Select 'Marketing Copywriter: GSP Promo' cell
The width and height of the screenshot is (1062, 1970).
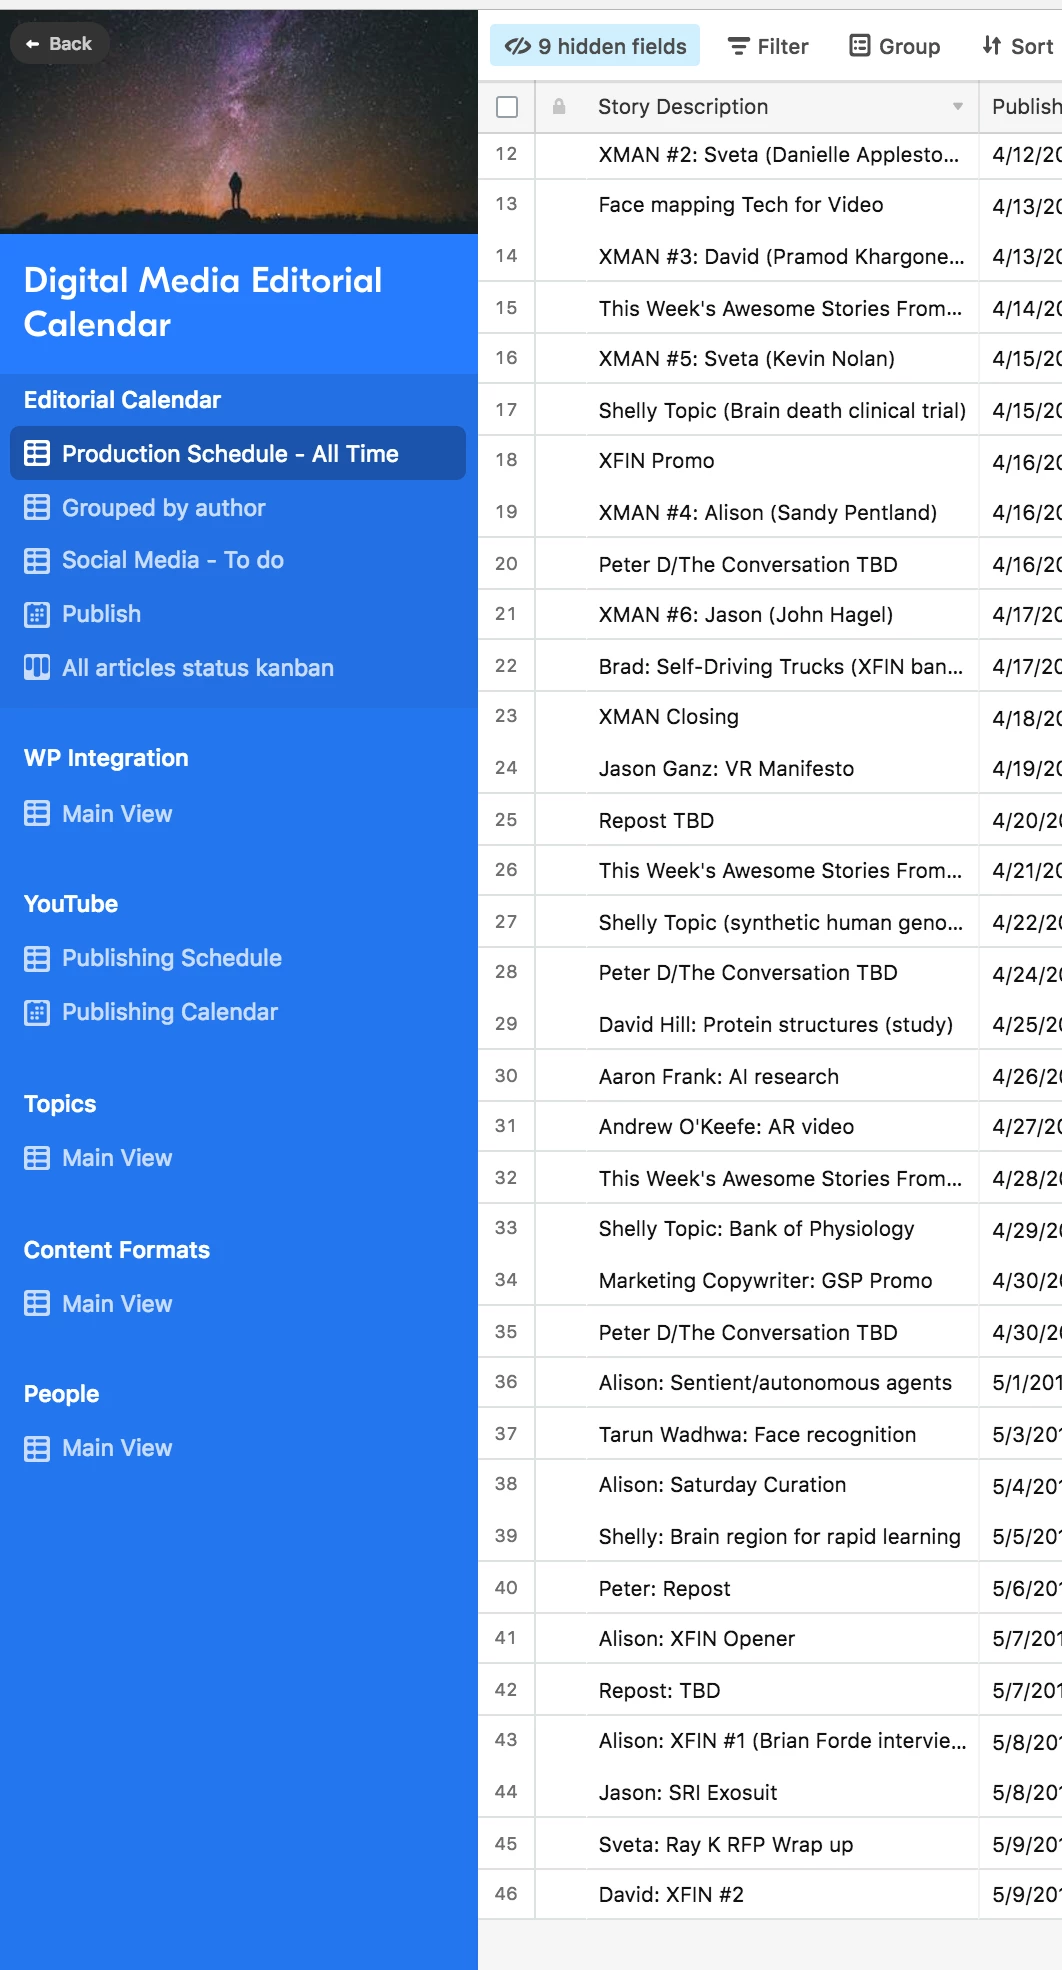(x=782, y=1281)
